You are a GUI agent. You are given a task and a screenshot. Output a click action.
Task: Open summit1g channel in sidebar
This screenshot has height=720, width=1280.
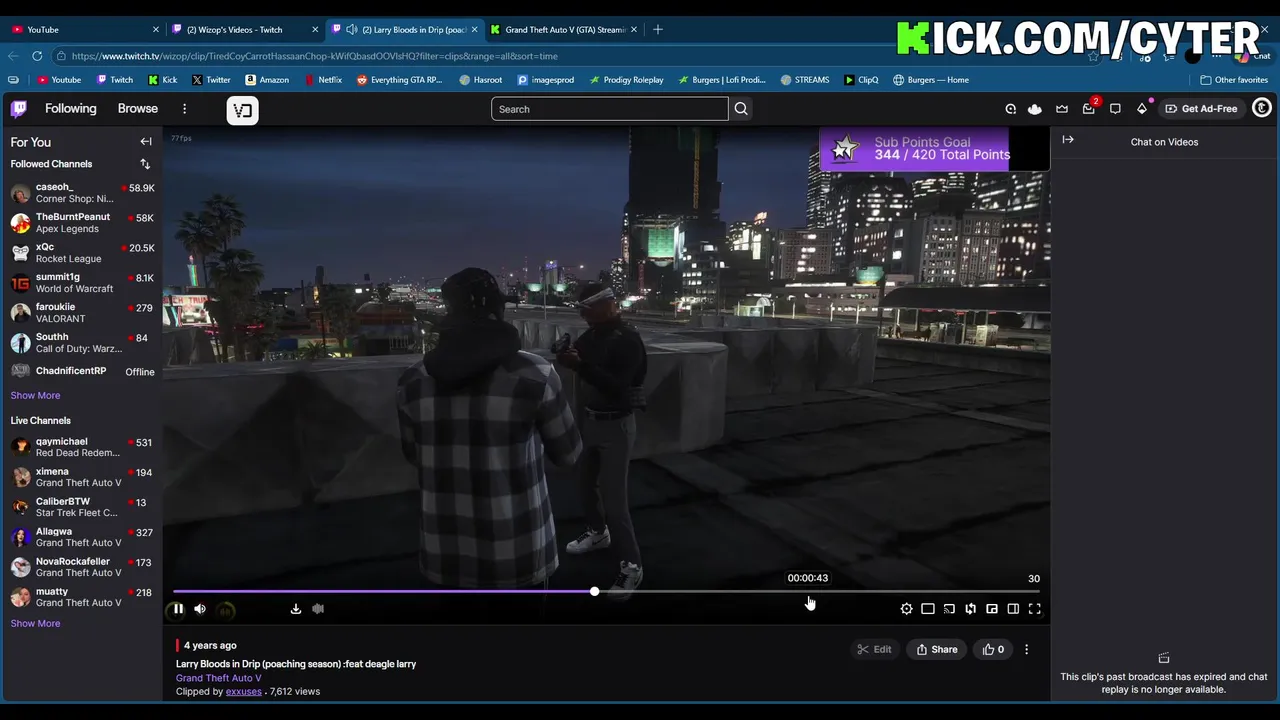tap(82, 283)
